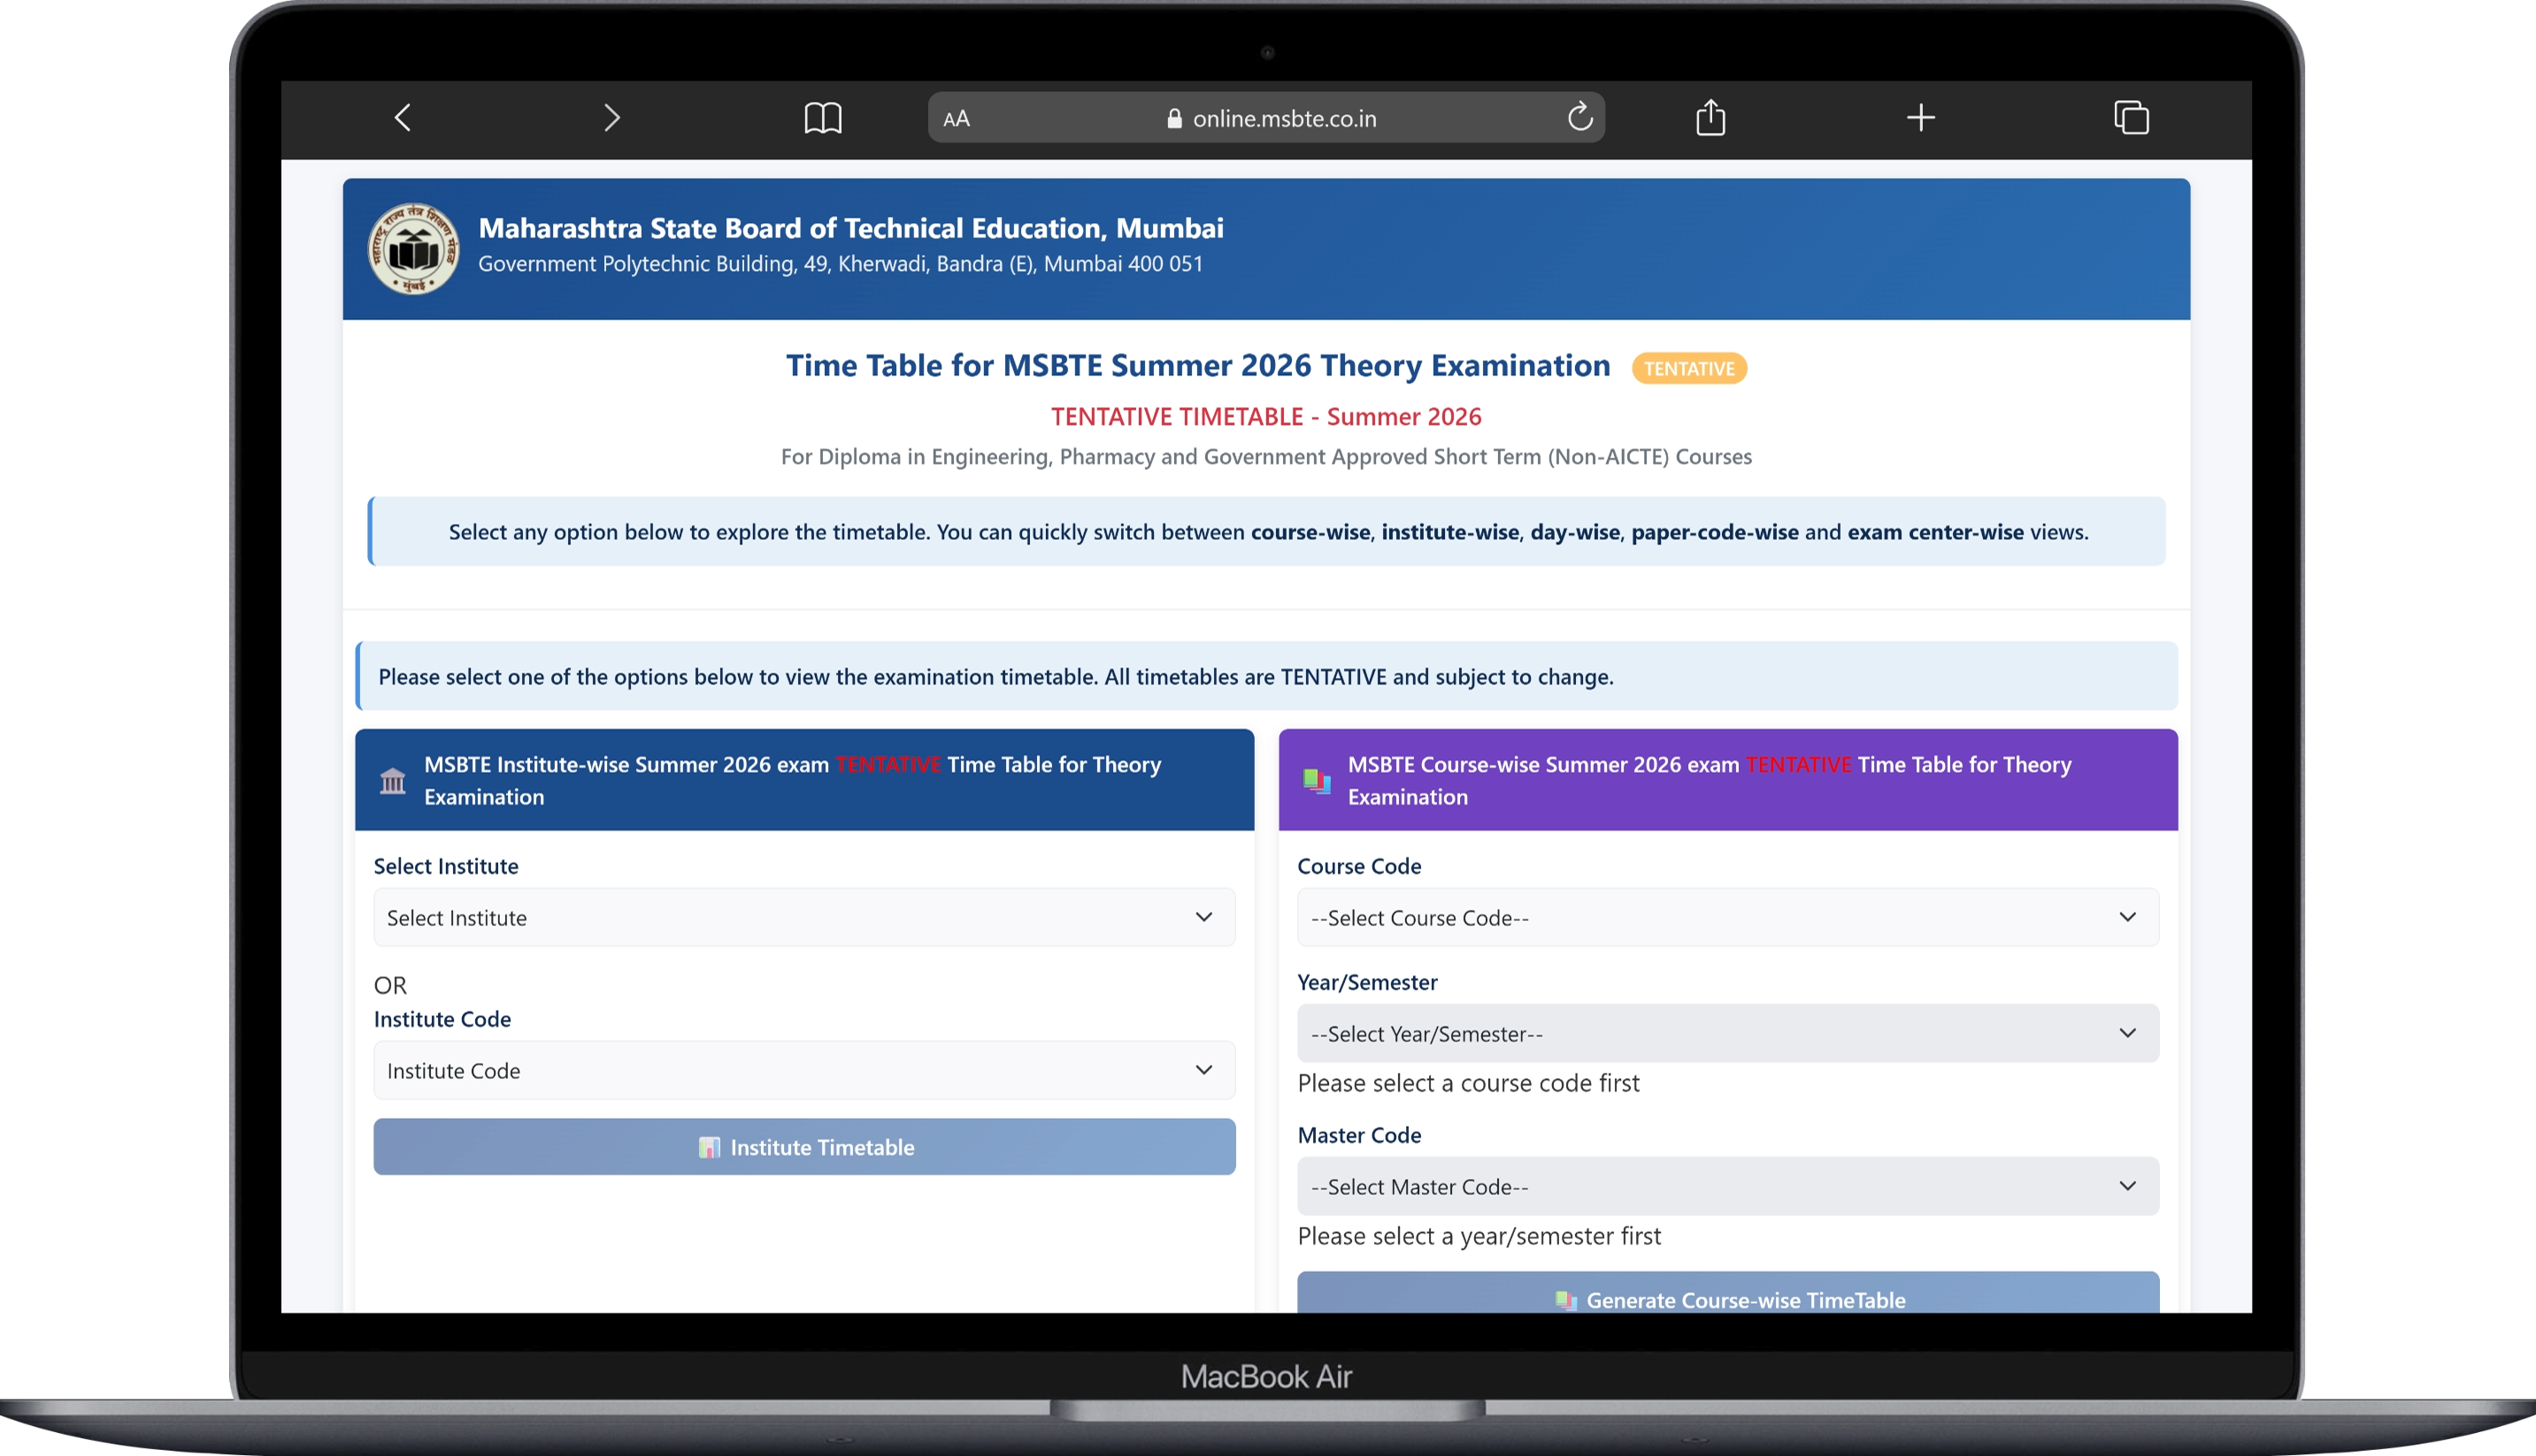Click the online.msbte.co.in address field
This screenshot has height=1456, width=2536.
point(1266,118)
